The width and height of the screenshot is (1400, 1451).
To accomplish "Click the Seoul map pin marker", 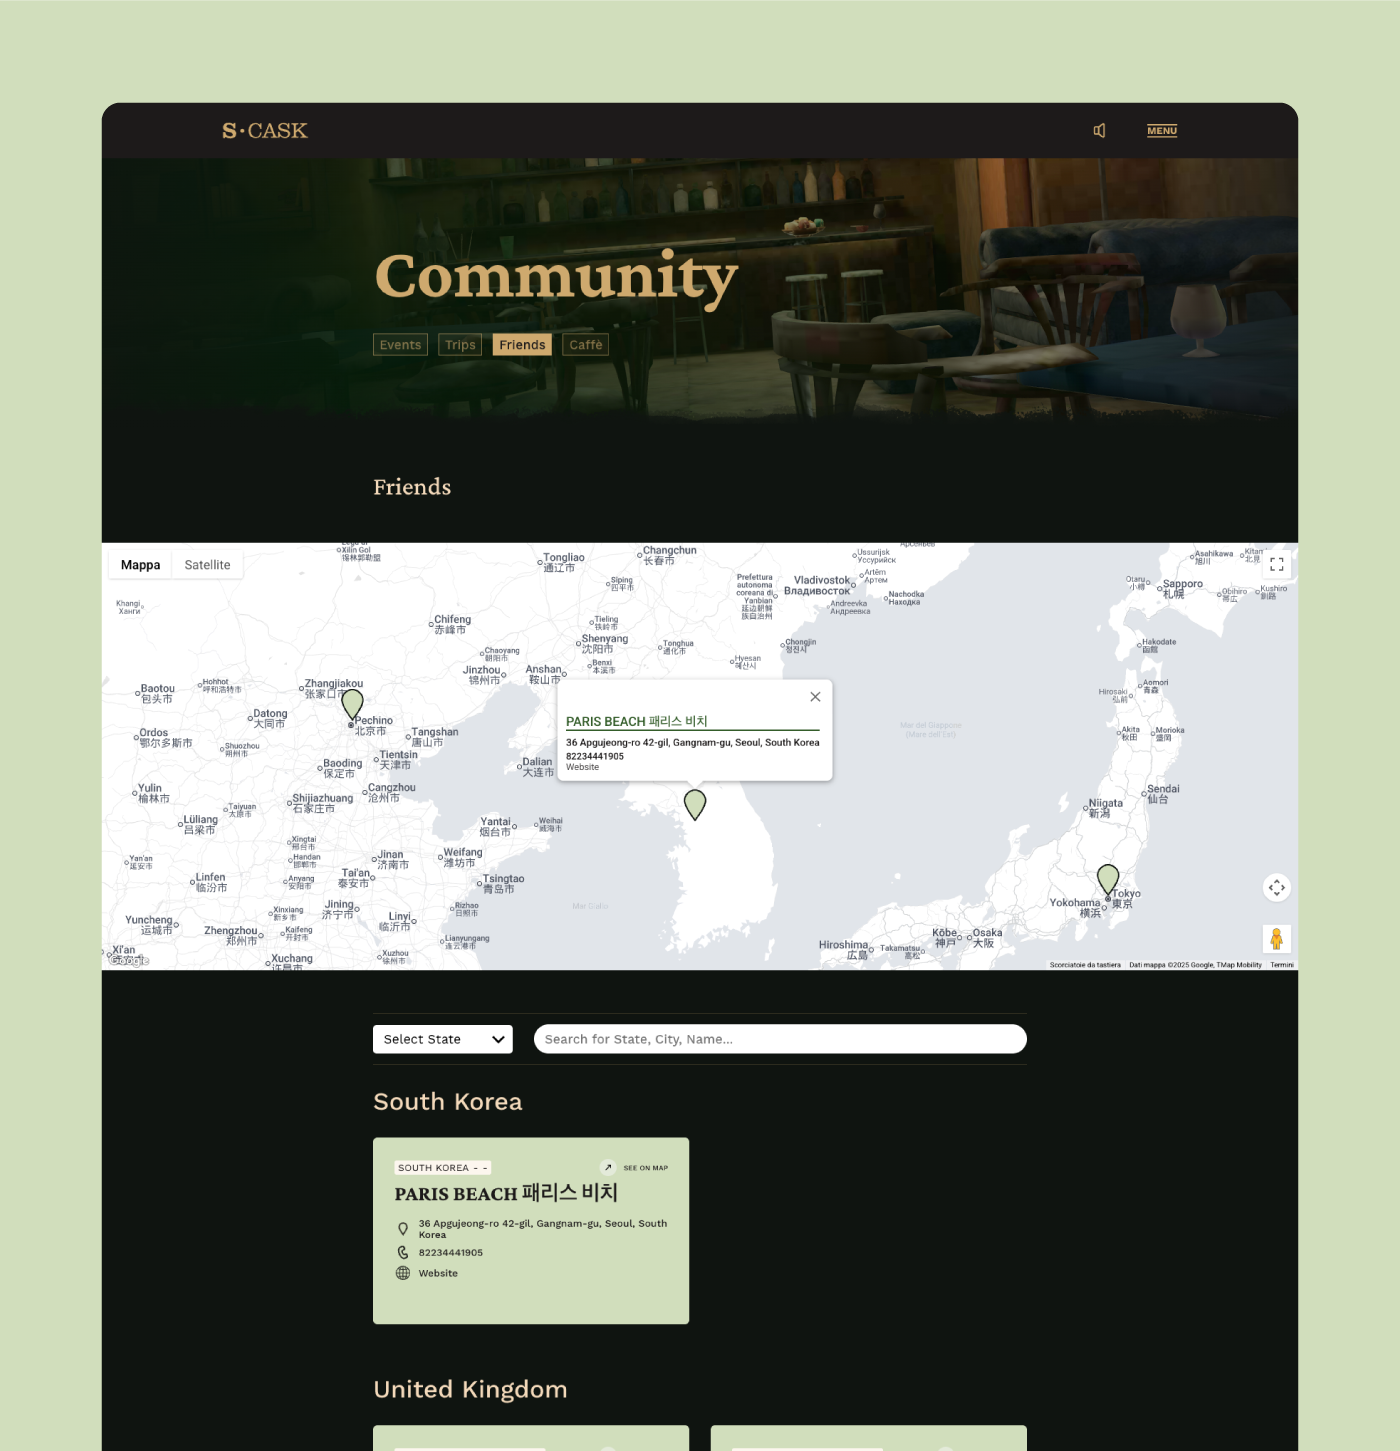I will (695, 805).
